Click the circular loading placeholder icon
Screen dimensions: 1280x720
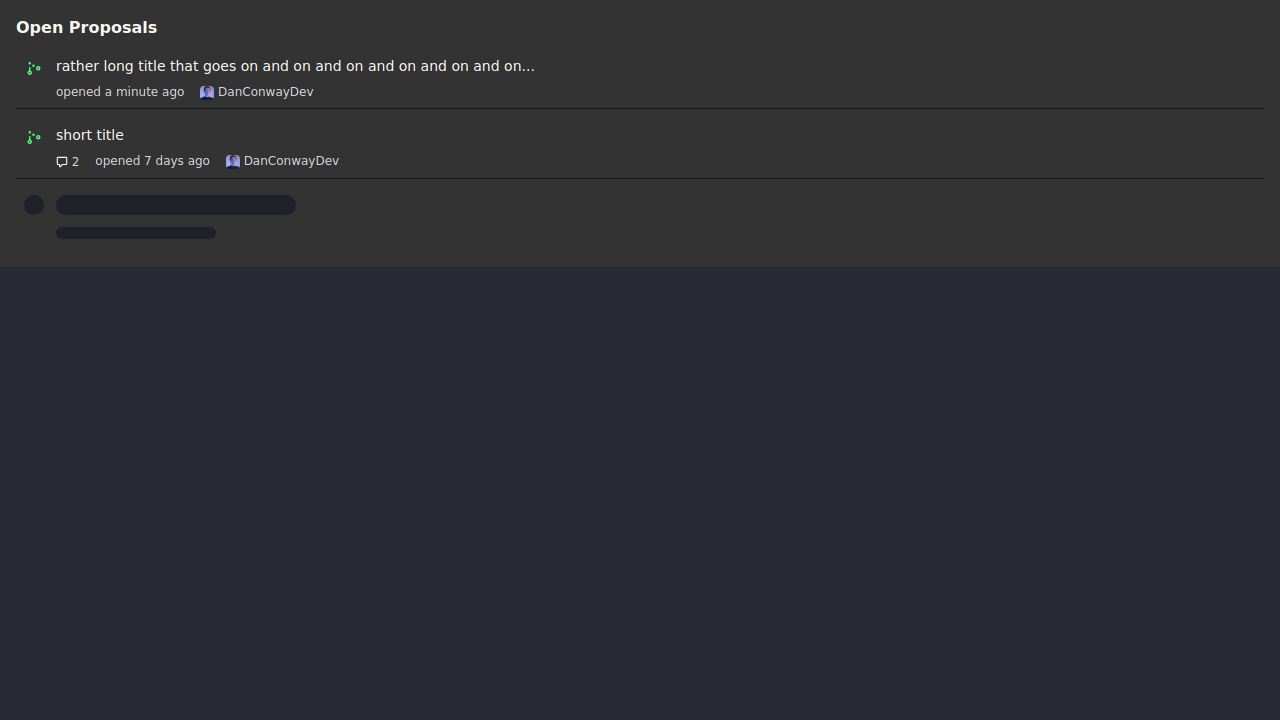pos(34,205)
